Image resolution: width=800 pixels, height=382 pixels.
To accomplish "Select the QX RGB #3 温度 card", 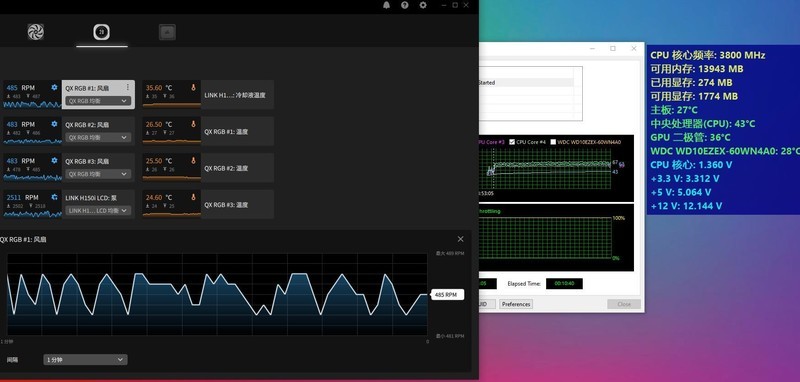I will tap(208, 204).
